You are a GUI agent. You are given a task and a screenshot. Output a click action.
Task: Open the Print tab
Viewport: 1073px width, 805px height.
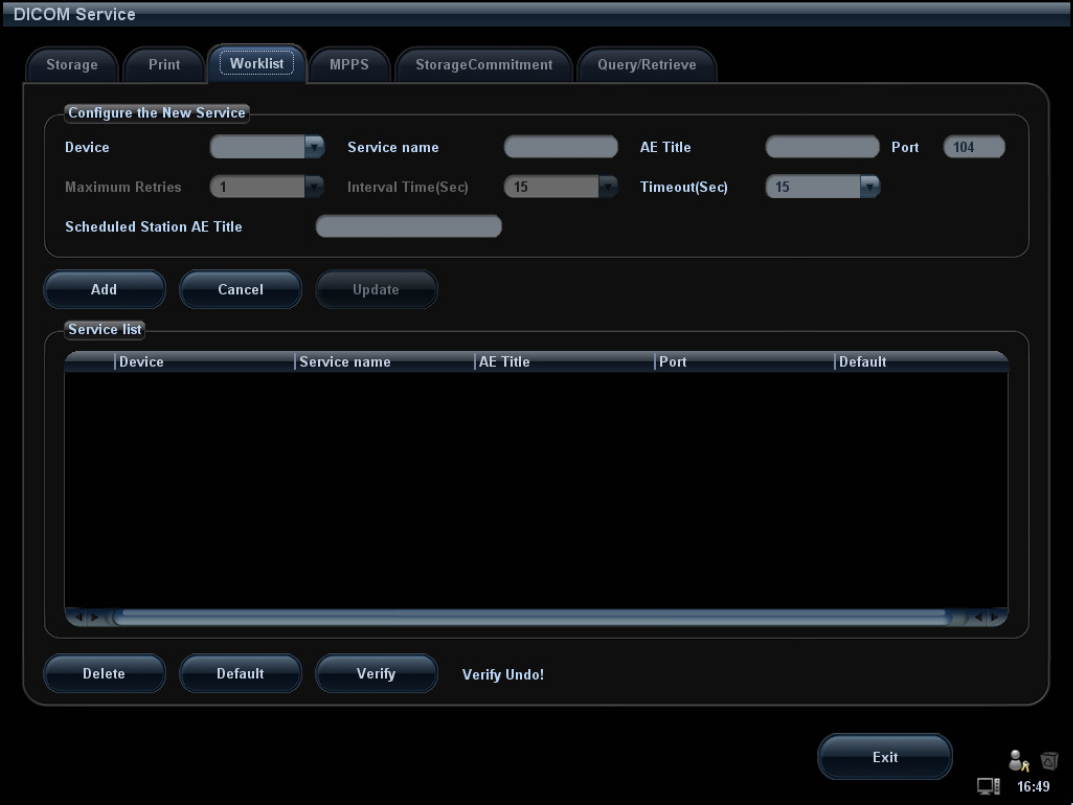[x=163, y=64]
